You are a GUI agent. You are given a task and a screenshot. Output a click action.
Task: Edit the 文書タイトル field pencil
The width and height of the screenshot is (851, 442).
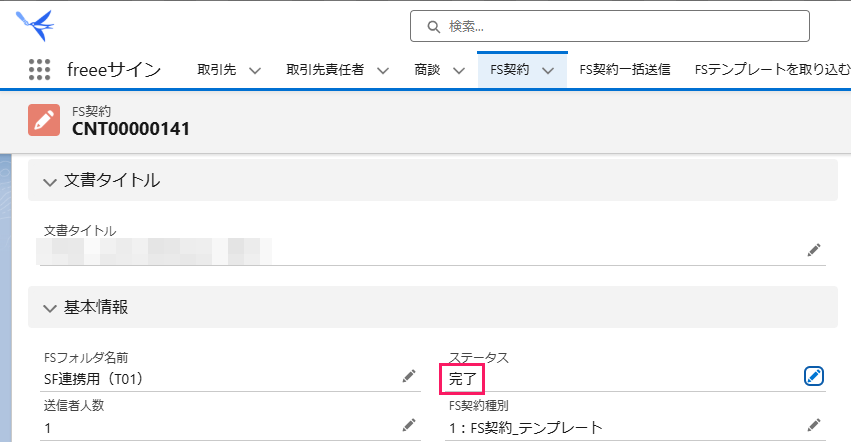[x=814, y=250]
